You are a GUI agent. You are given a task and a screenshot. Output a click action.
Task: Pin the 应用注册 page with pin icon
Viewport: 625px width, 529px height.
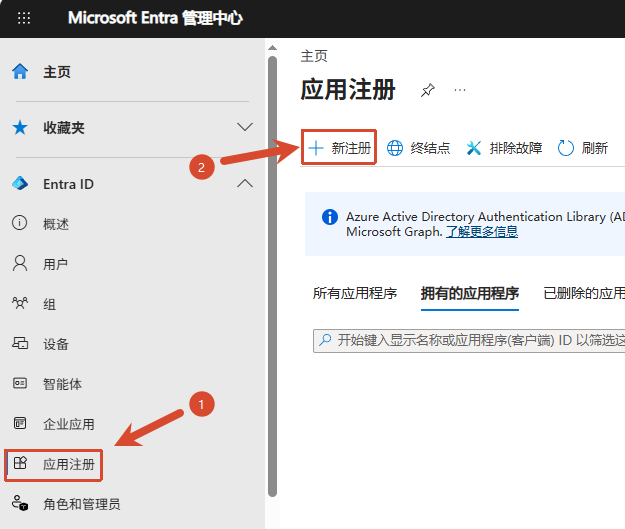[x=428, y=90]
